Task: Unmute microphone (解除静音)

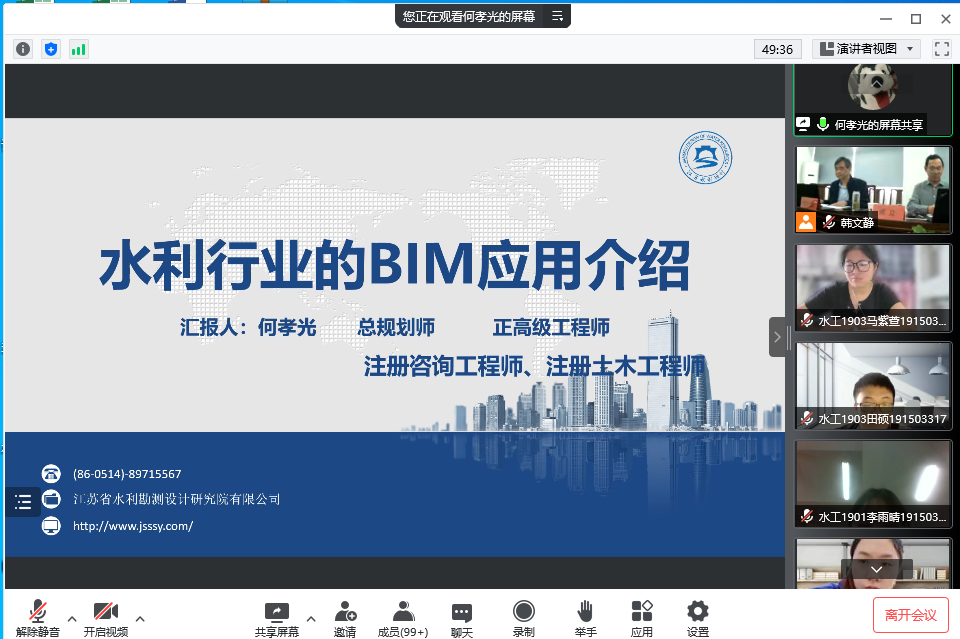Action: coord(38,618)
